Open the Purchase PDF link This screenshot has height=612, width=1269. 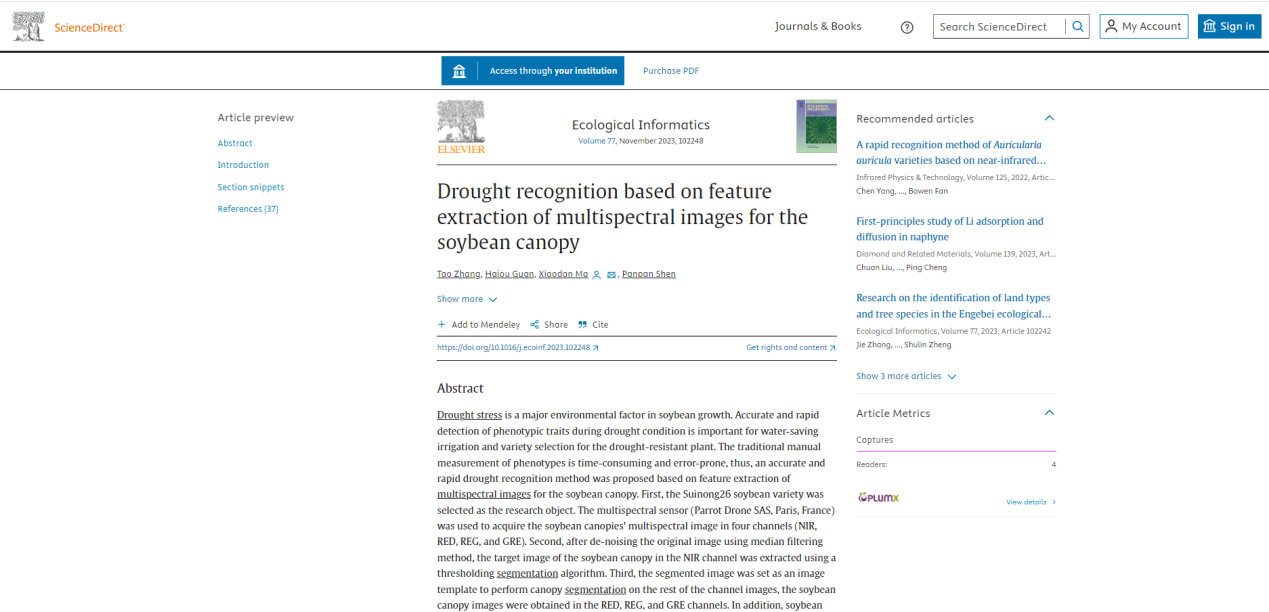670,71
